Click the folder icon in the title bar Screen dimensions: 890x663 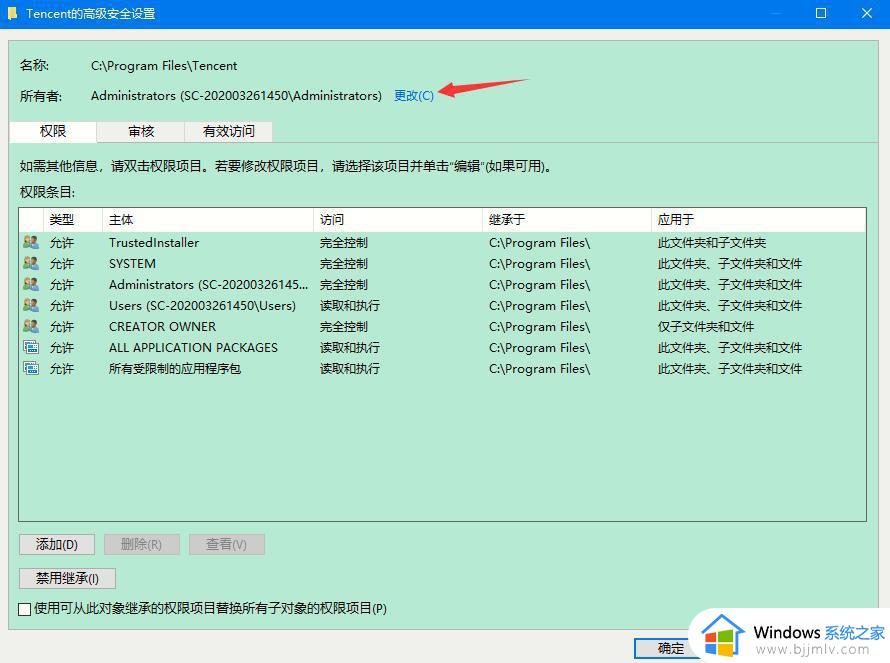[x=12, y=13]
